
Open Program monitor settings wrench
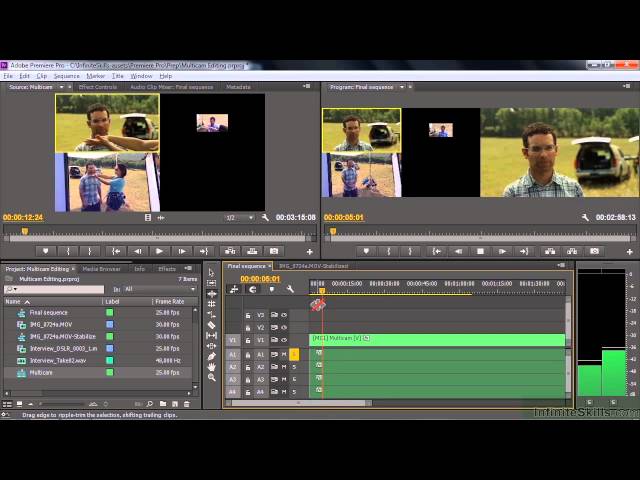(585, 218)
